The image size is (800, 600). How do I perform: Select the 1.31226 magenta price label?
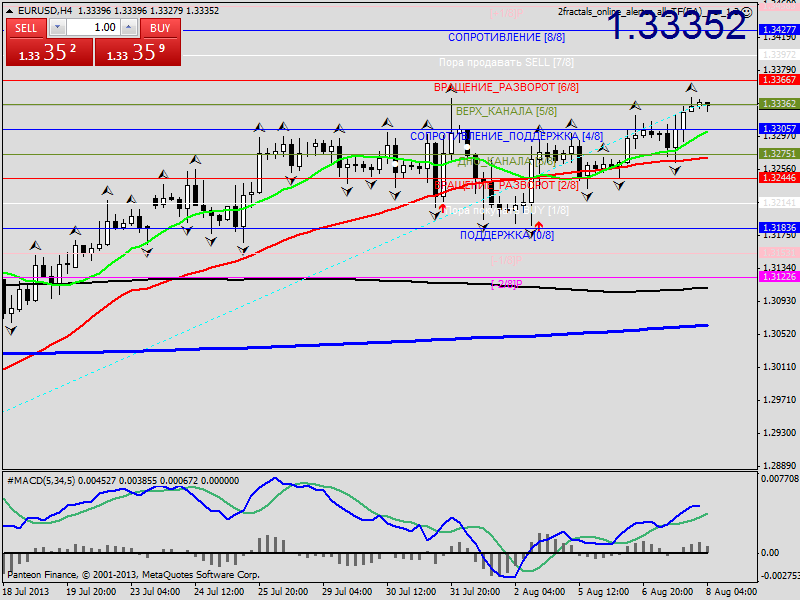point(778,277)
